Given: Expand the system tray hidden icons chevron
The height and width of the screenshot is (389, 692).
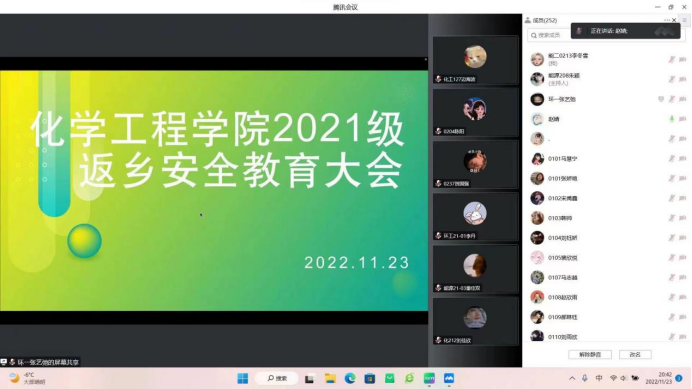Looking at the screenshot, I should pyautogui.click(x=572, y=378).
